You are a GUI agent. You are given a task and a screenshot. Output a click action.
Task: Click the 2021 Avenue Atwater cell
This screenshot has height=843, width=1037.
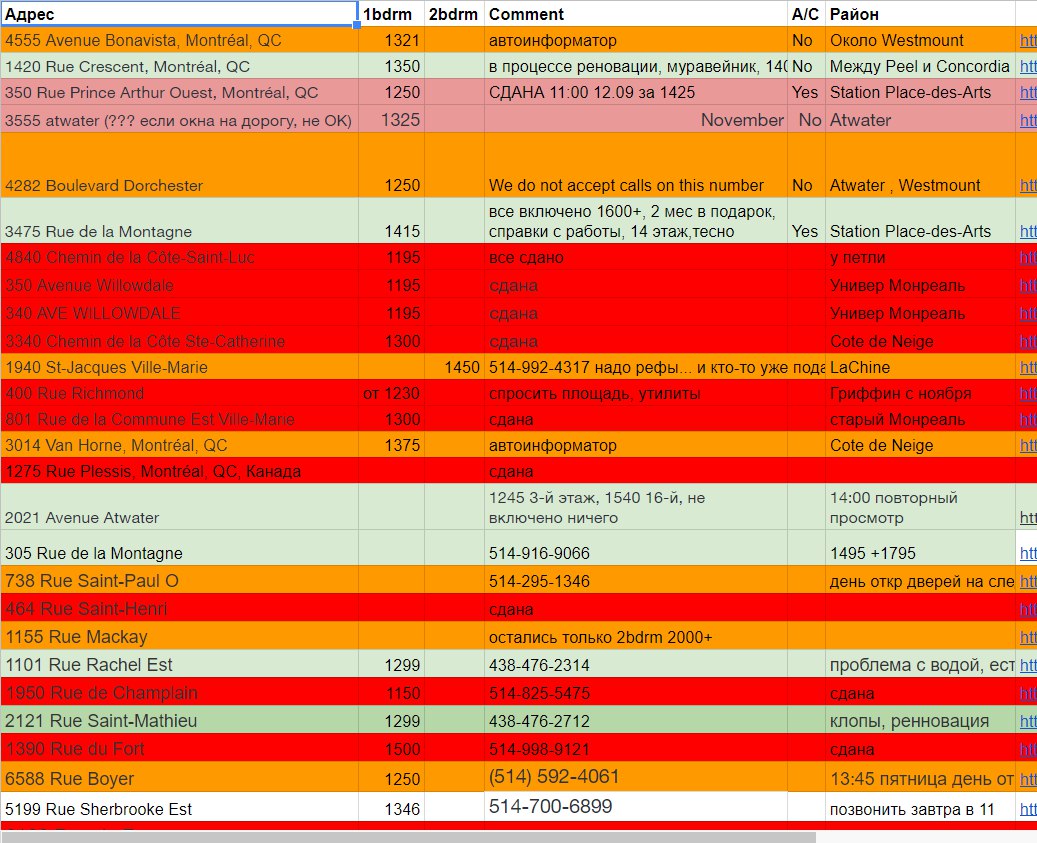click(x=179, y=506)
